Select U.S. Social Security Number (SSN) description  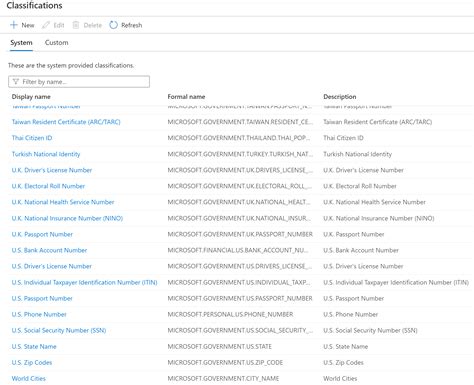coord(370,330)
